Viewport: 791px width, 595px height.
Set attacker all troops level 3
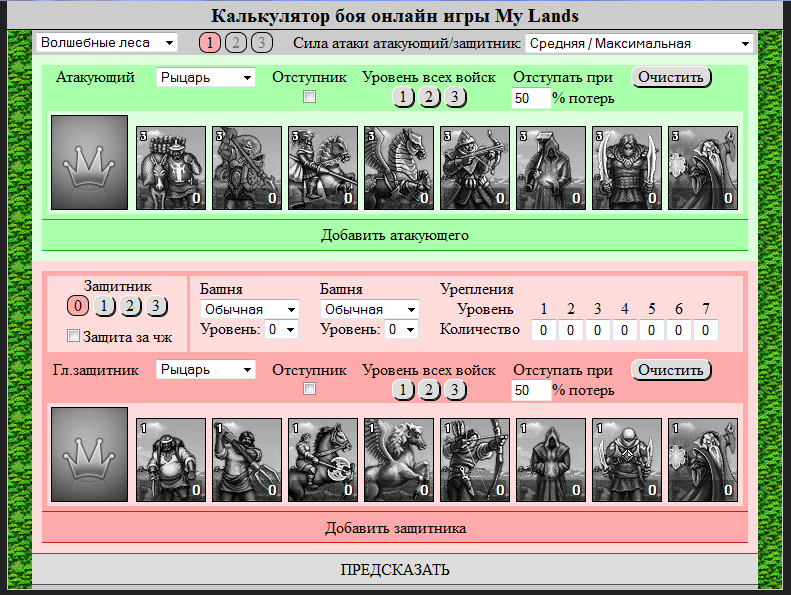pos(455,97)
